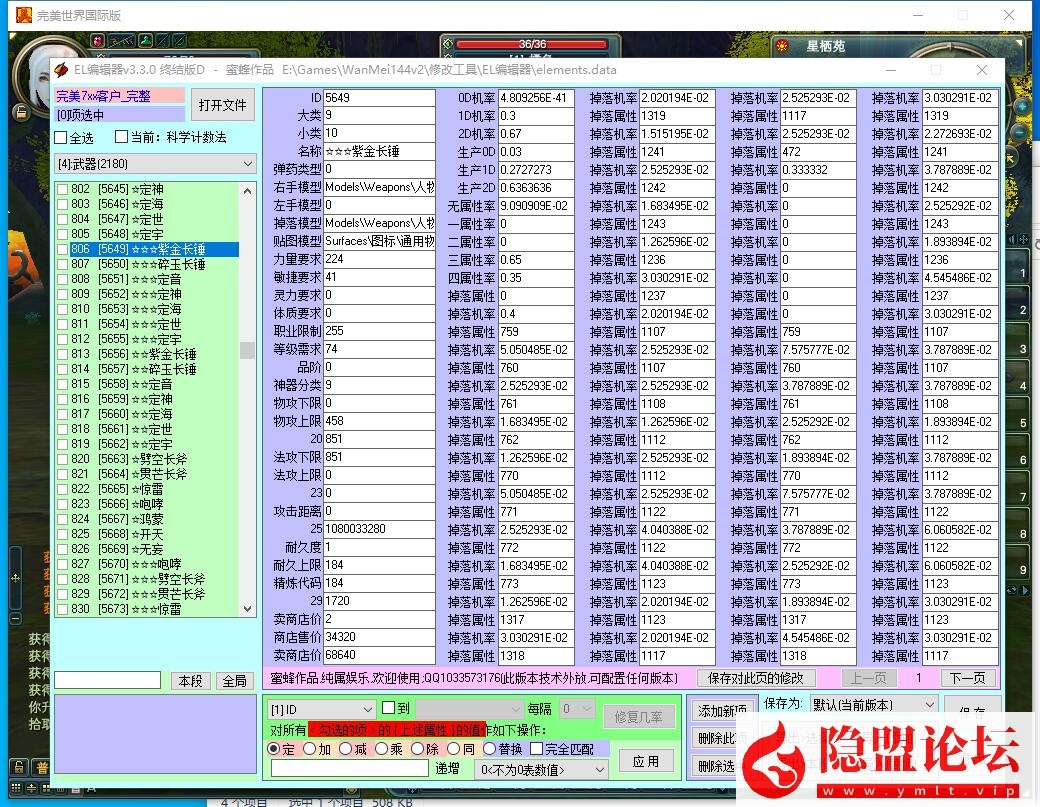This screenshot has width=1040, height=807.
Task: Select the 加 radio button
Action: [x=310, y=749]
